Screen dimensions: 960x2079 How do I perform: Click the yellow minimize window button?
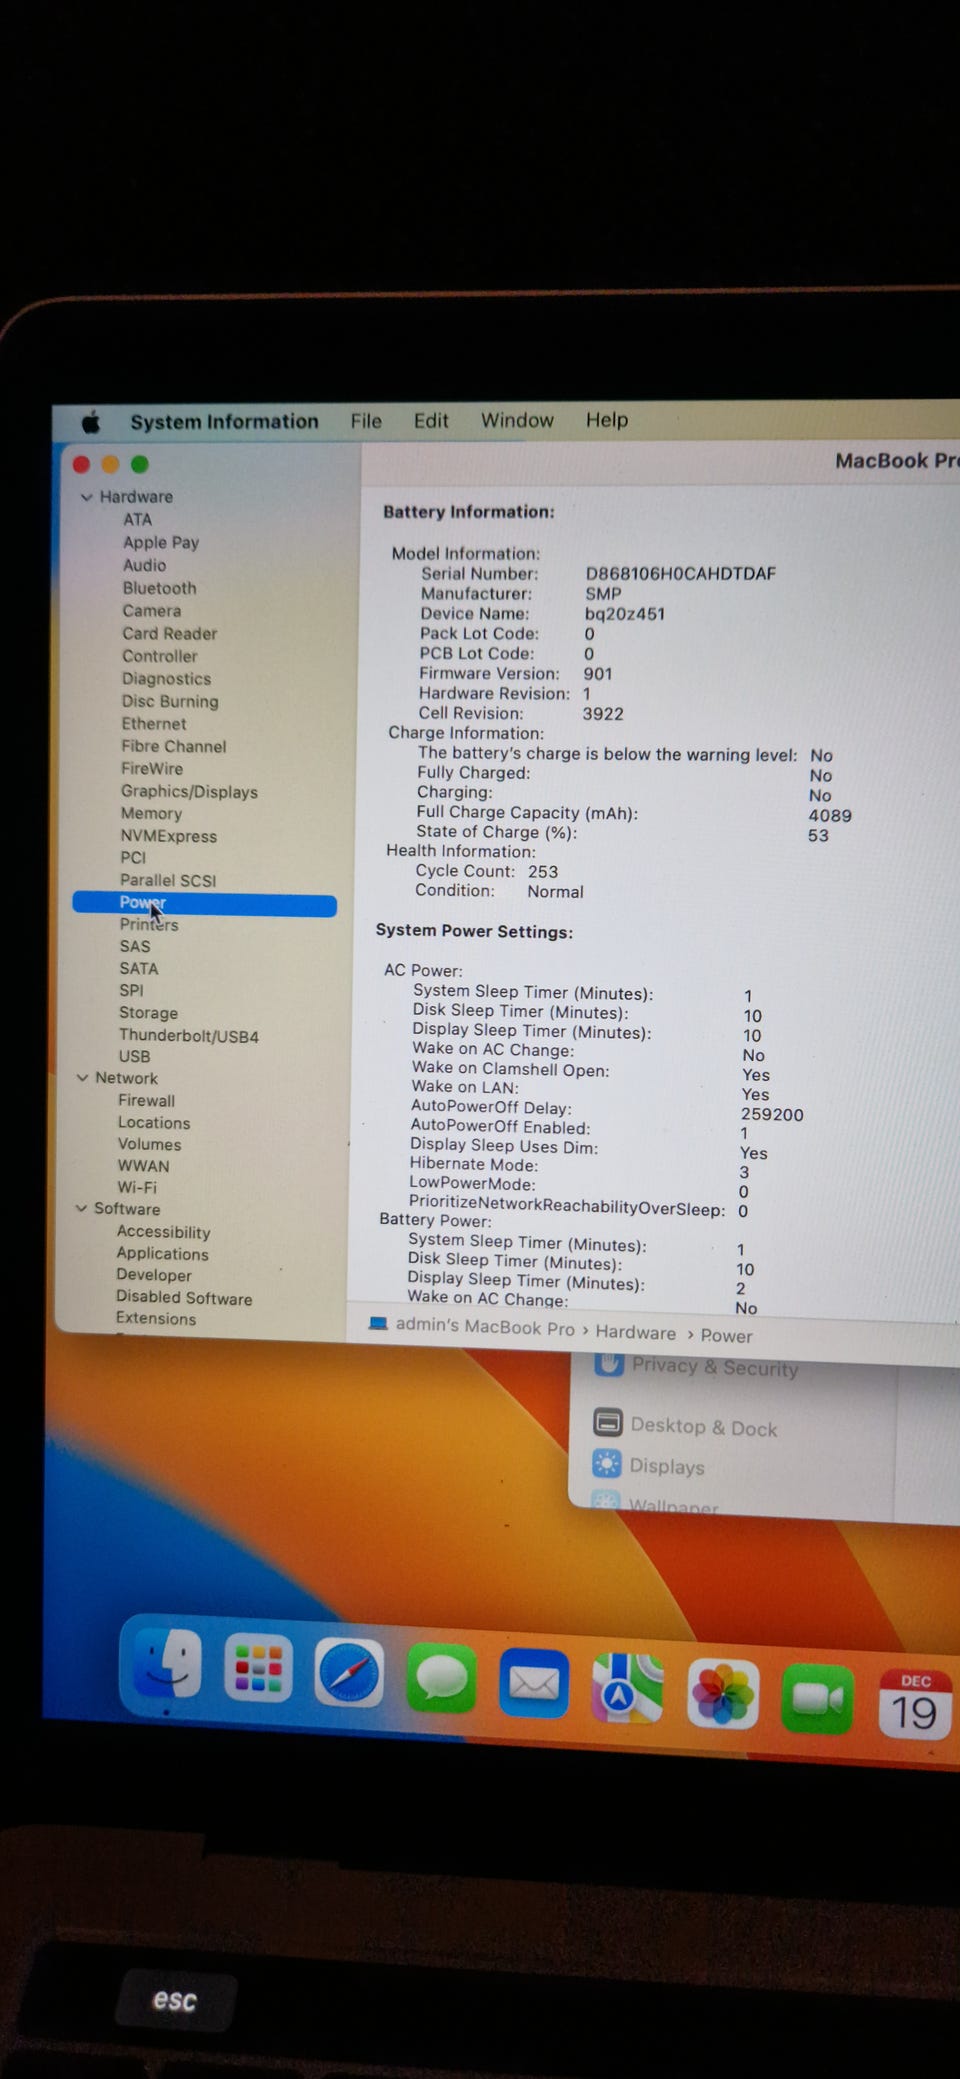coord(111,464)
